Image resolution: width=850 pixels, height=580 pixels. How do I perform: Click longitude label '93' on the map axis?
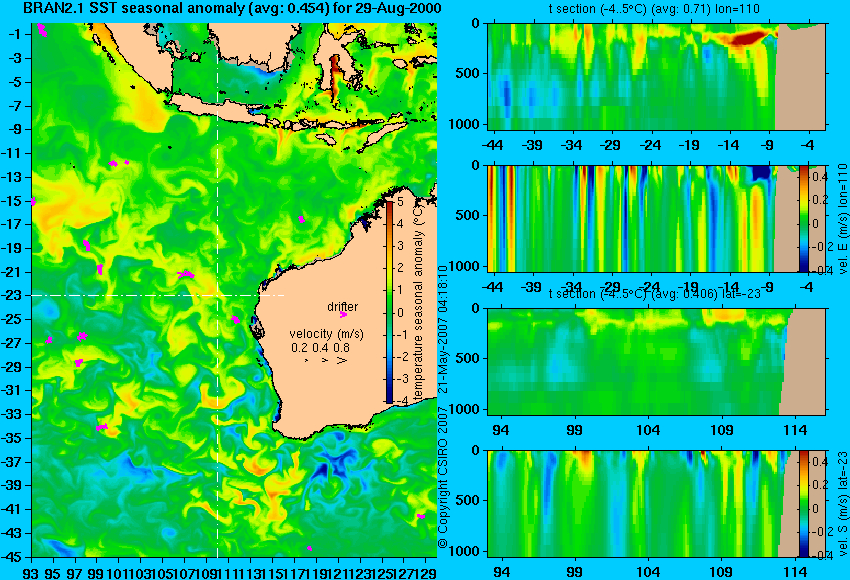(30, 573)
